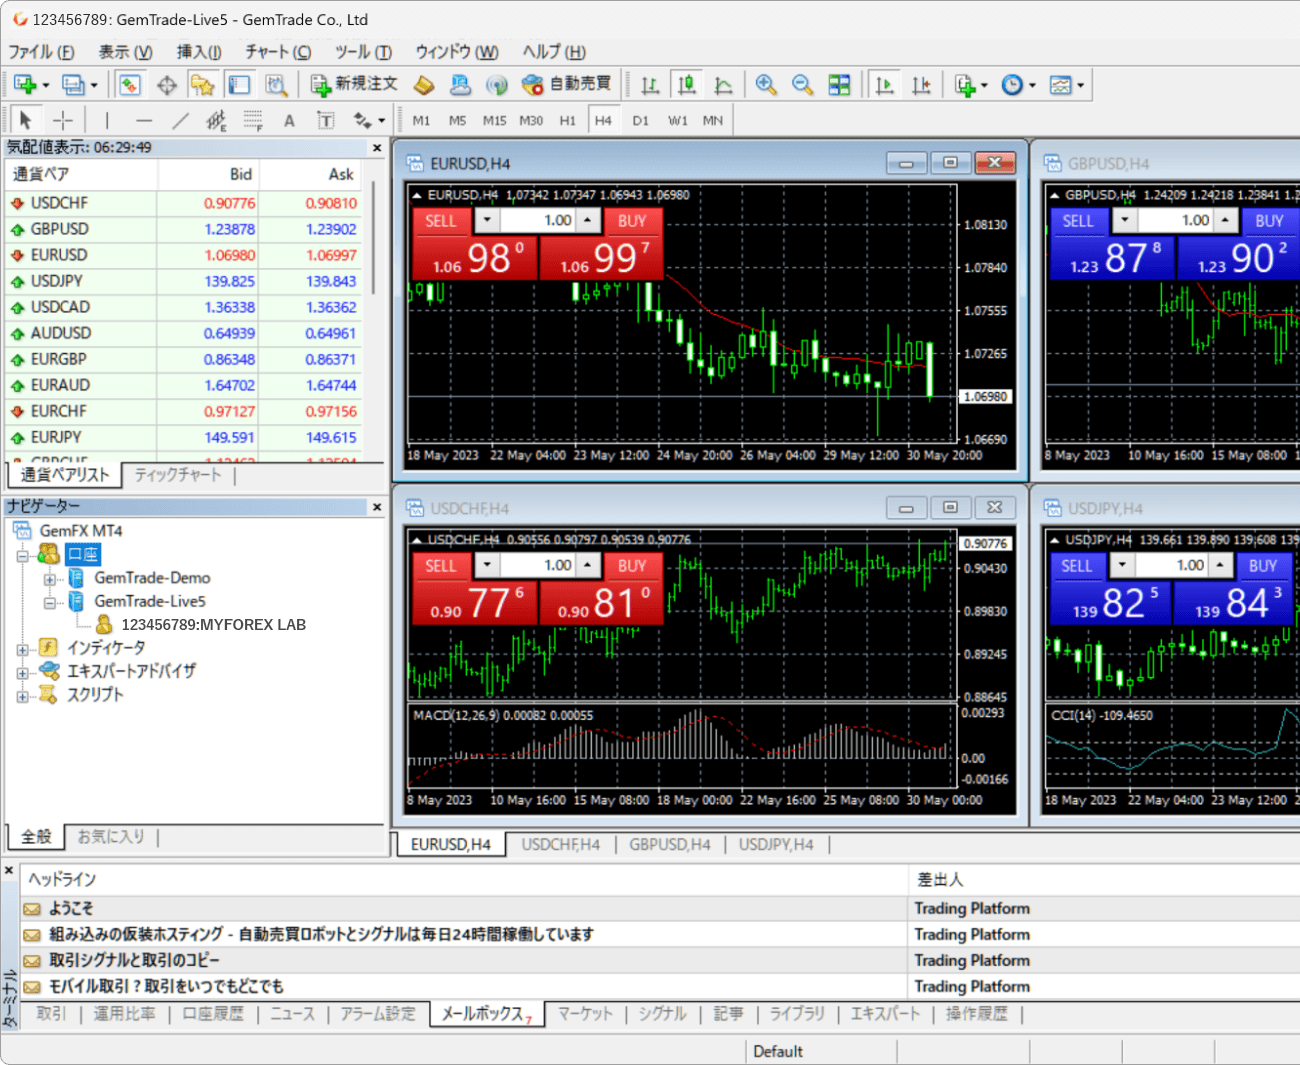The width and height of the screenshot is (1300, 1065).
Task: Expand the エキスパートアドバイザ tree node
Action: (x=22, y=671)
